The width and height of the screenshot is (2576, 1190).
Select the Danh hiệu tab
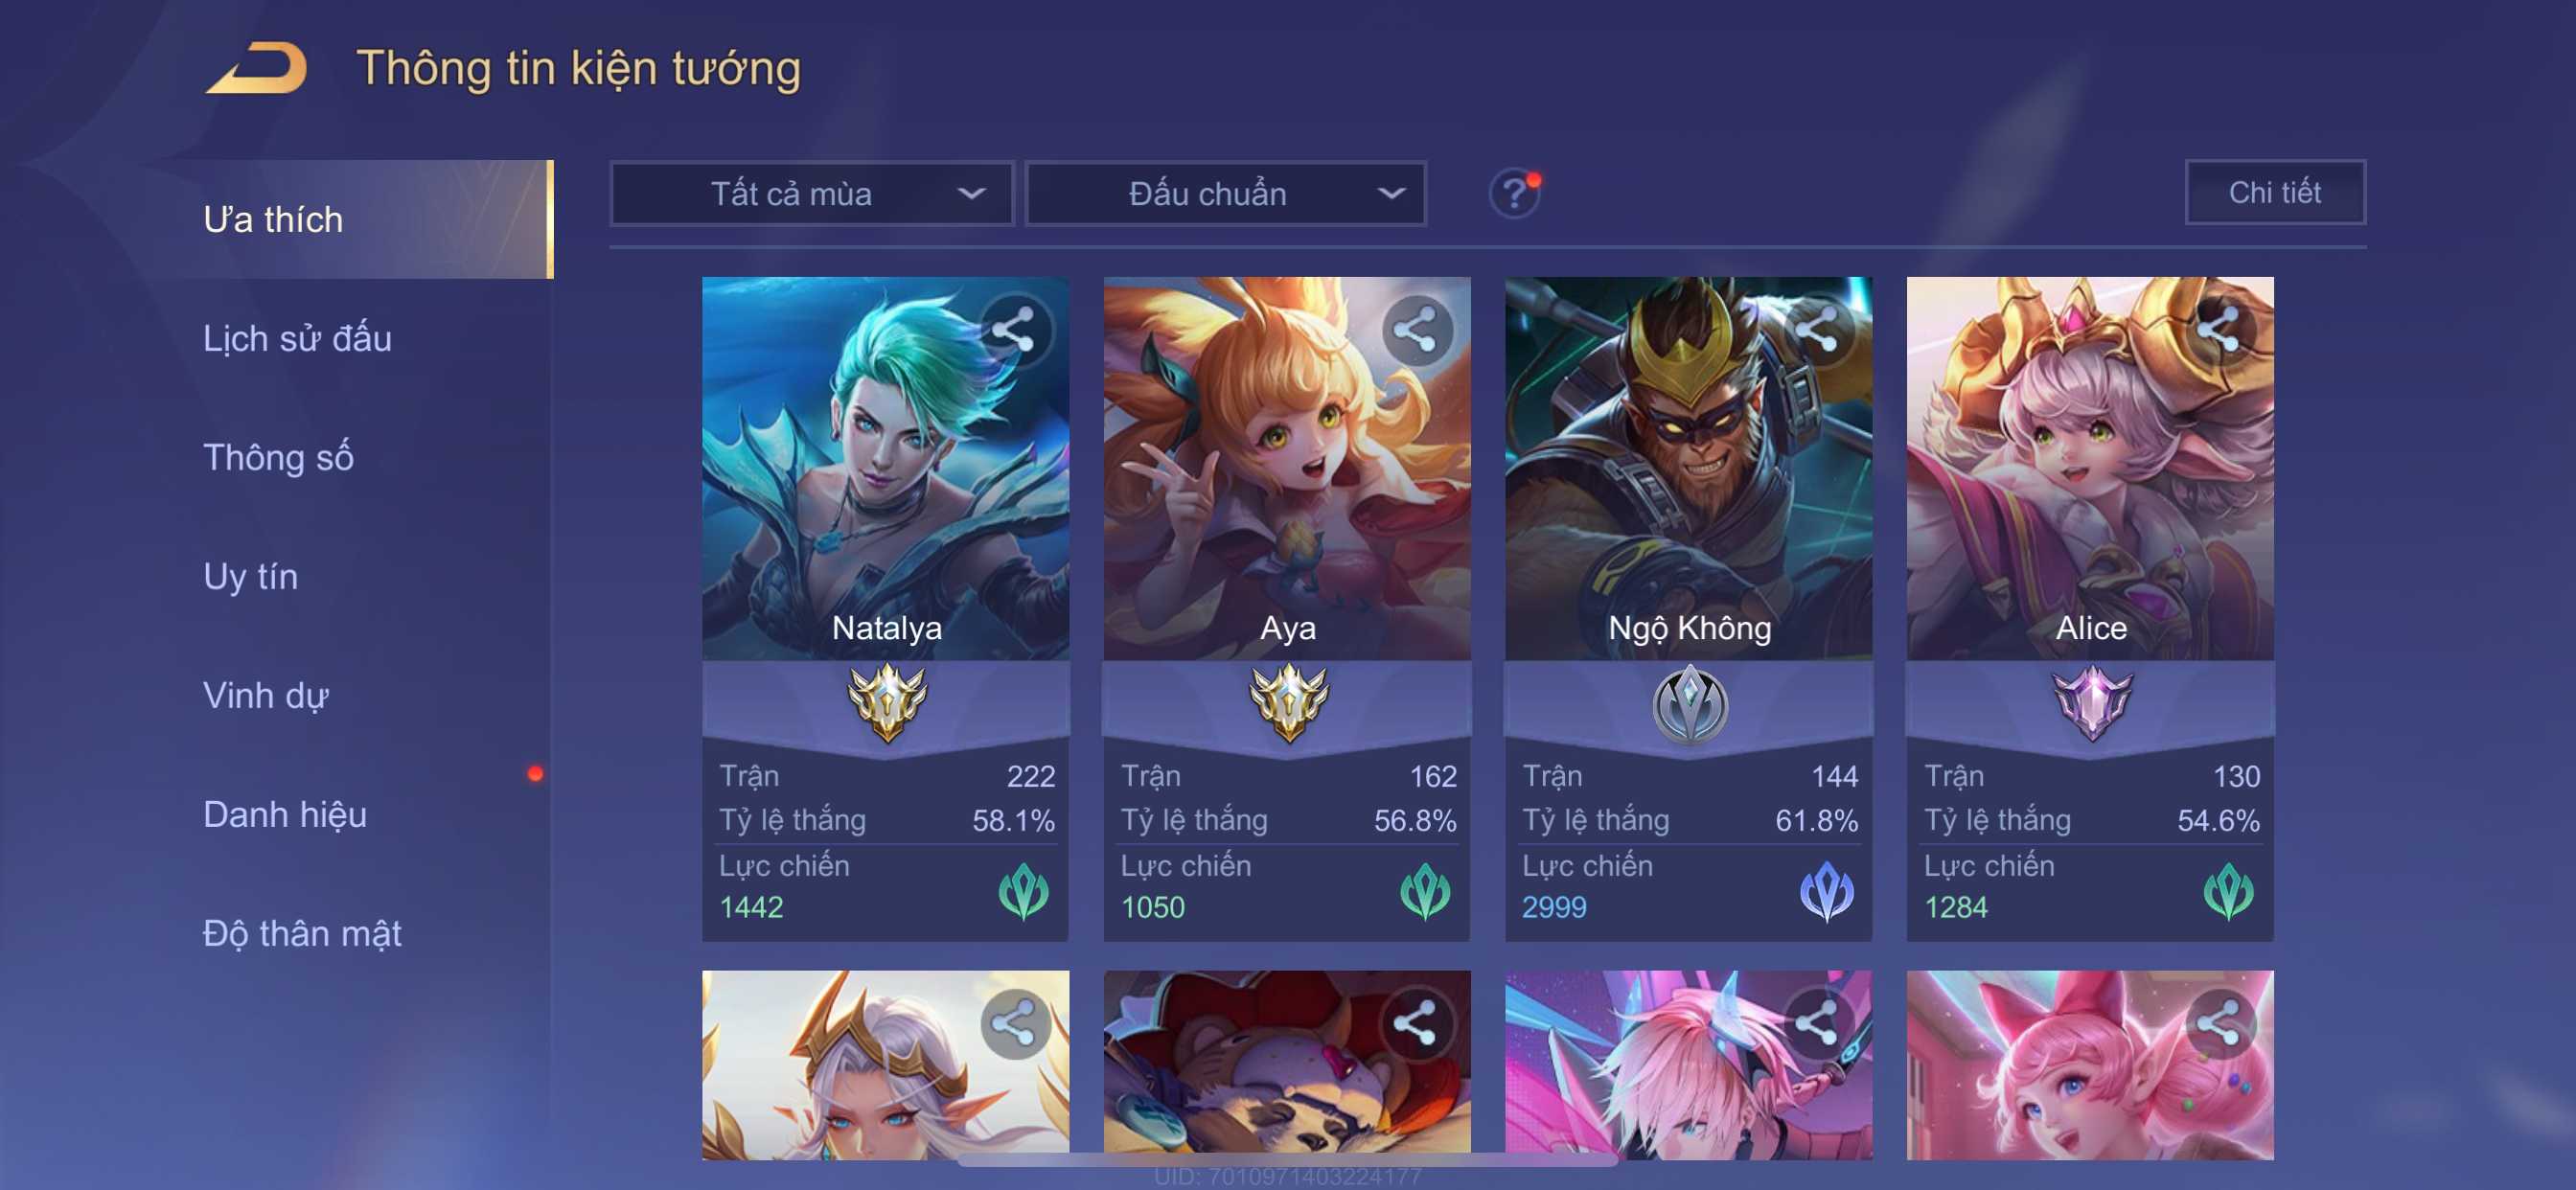[x=285, y=814]
